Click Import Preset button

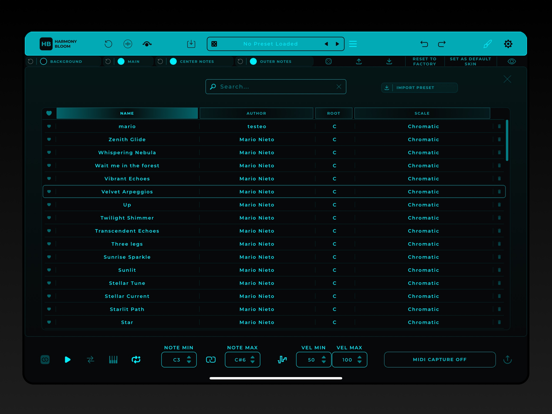(x=419, y=88)
